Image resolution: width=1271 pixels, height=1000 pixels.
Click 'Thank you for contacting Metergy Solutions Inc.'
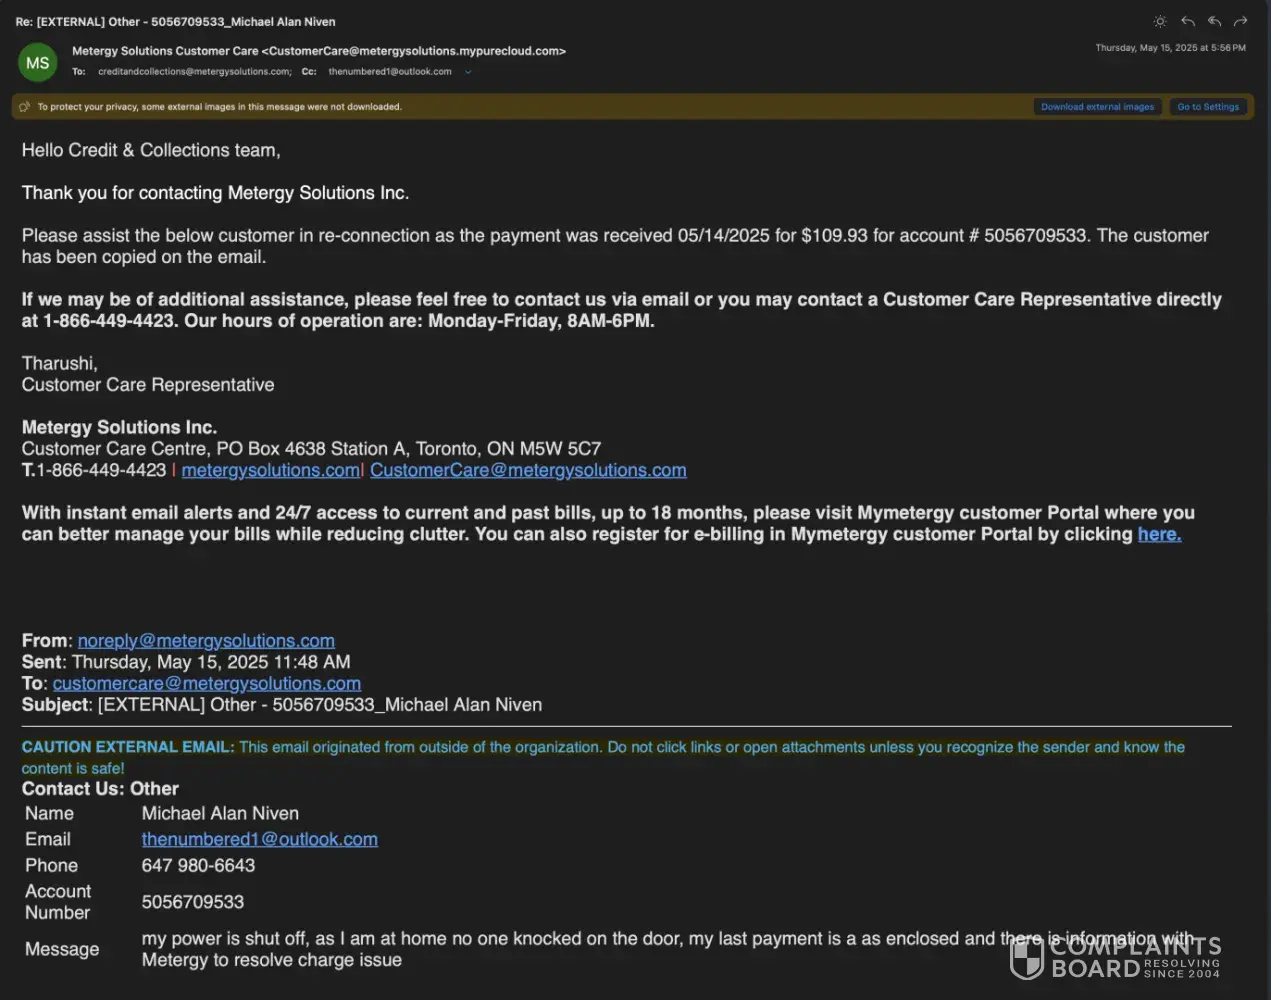[215, 193]
